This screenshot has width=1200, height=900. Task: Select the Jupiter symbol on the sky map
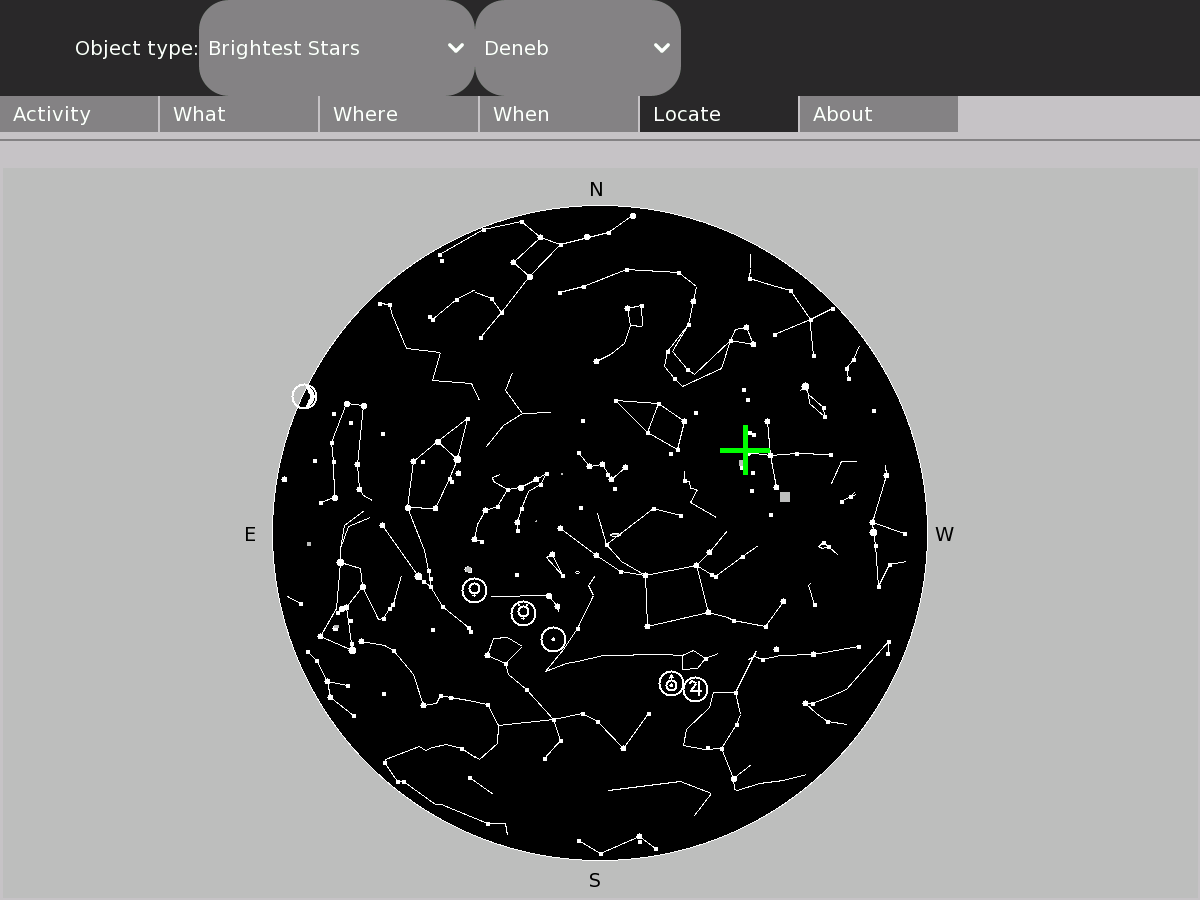coord(695,689)
